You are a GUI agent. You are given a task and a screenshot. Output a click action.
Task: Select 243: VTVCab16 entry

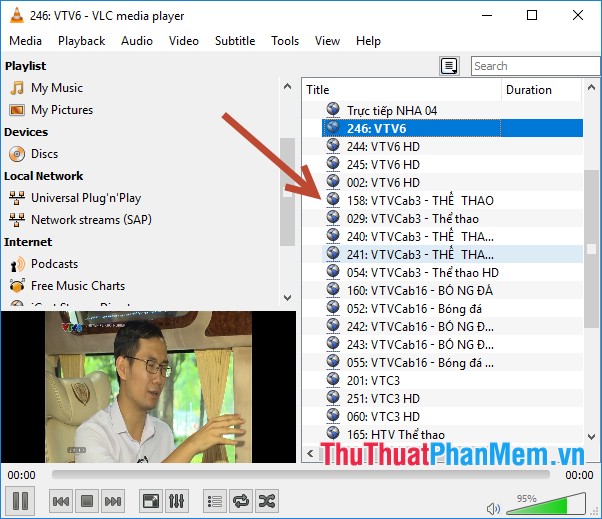[x=420, y=345]
